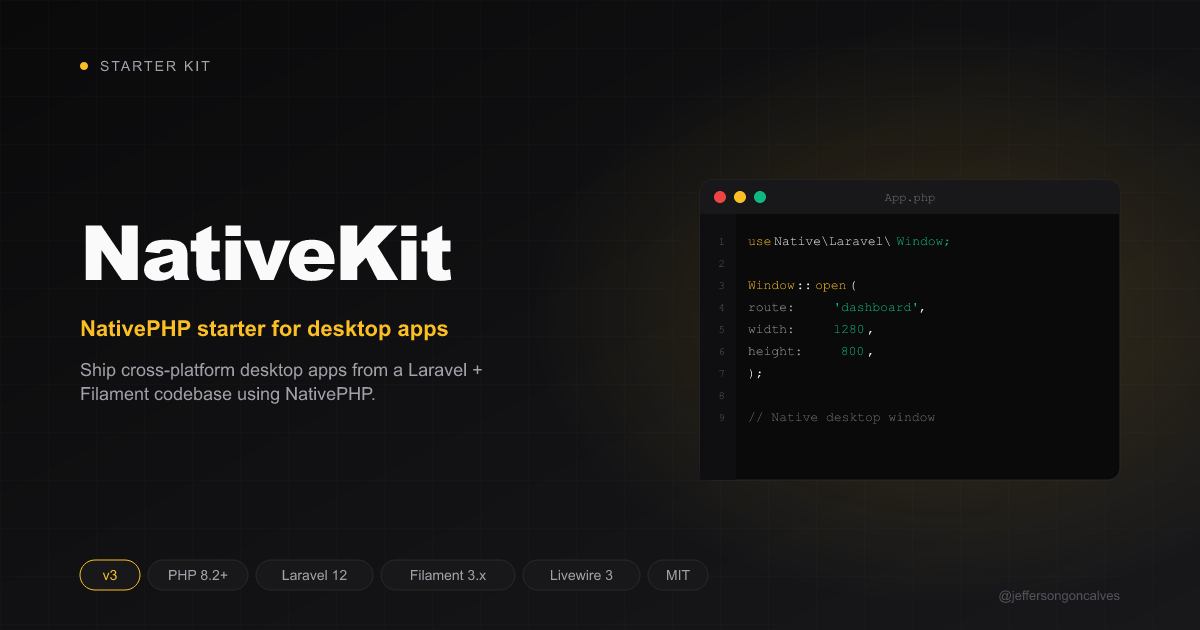
Task: Click the height value 800
Action: point(853,352)
